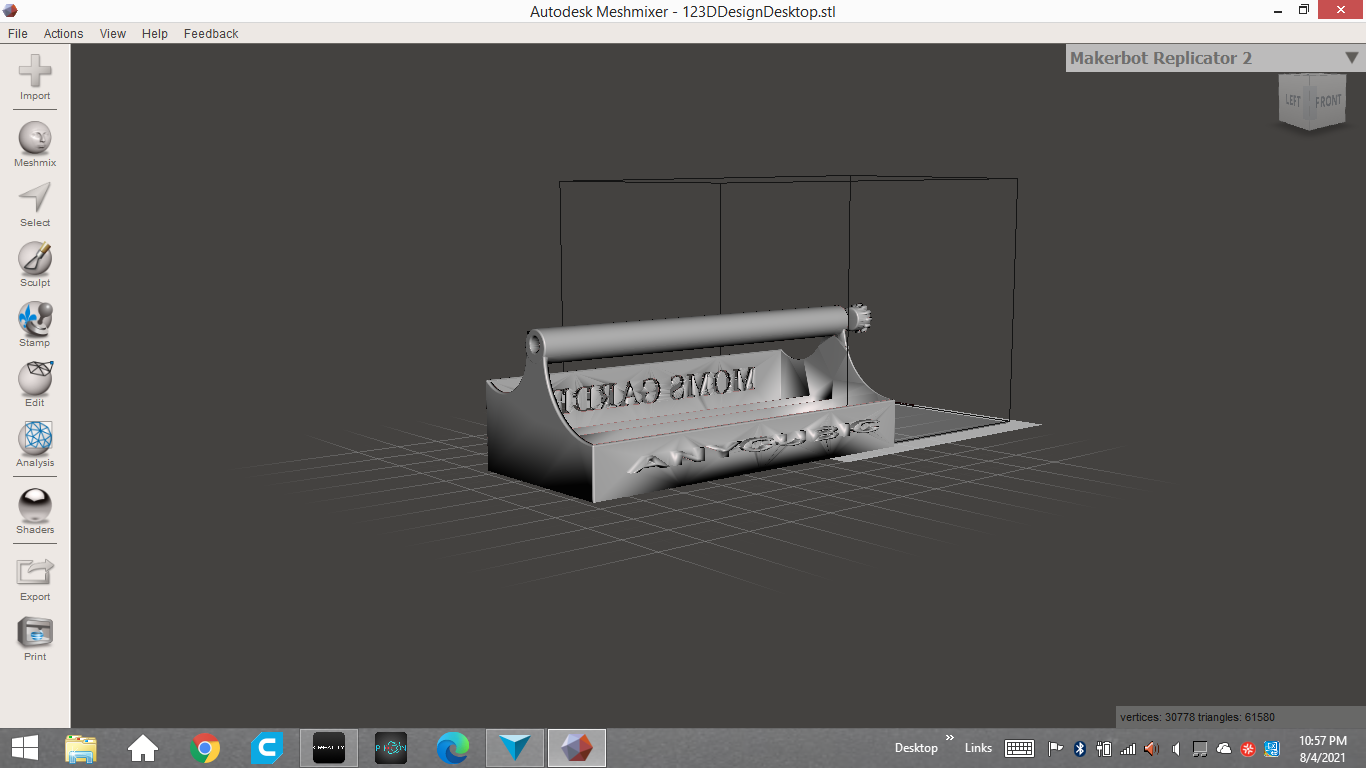Click the orange speaker audio tray icon

[1152, 748]
